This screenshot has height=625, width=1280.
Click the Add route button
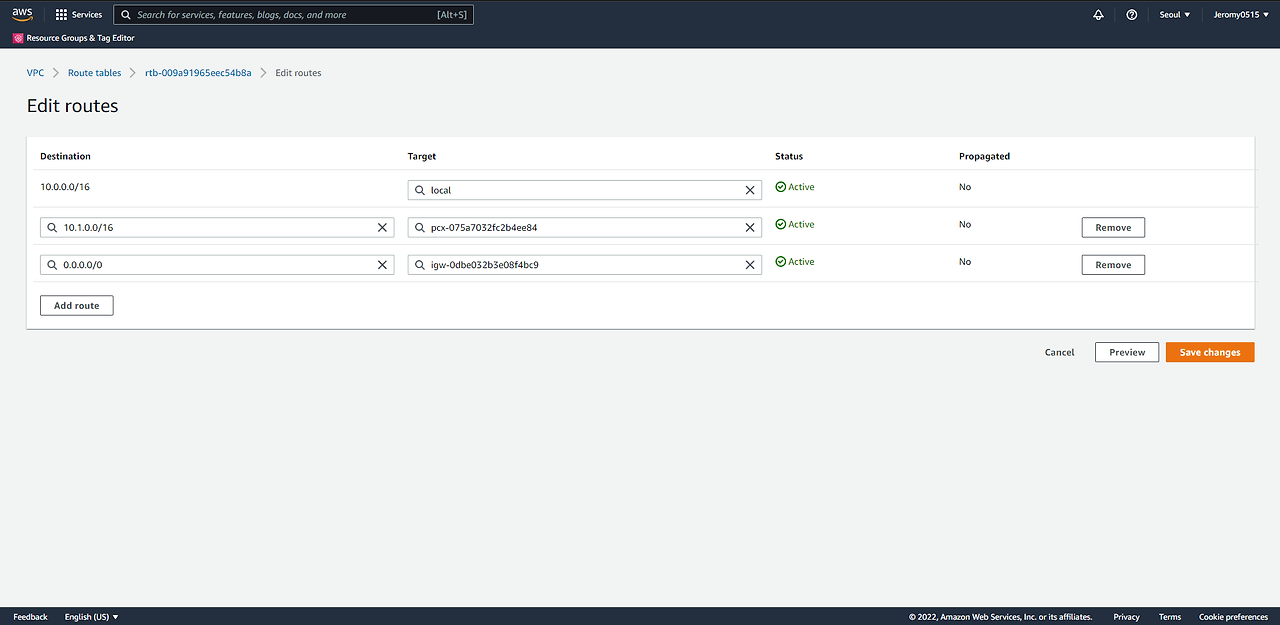point(77,305)
